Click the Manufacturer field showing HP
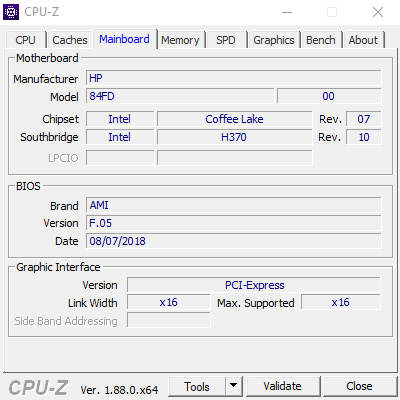This screenshot has width=400, height=400. point(233,78)
